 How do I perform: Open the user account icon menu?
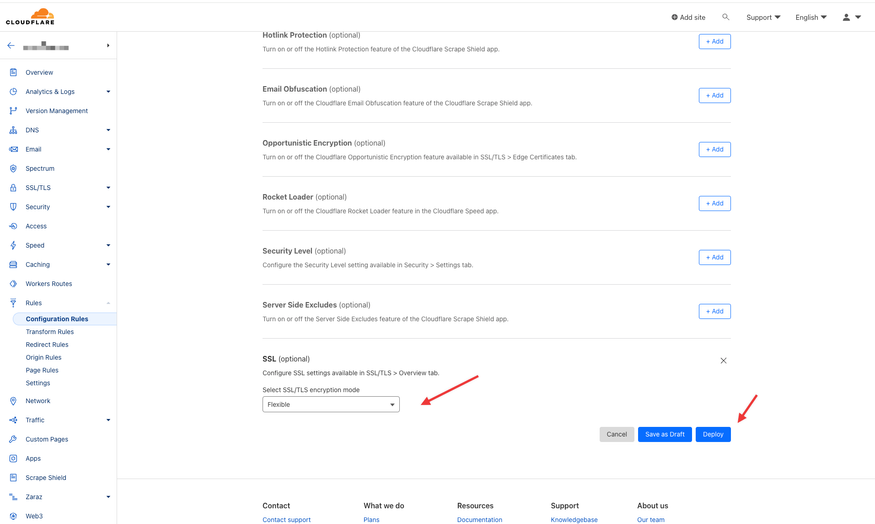(x=846, y=17)
